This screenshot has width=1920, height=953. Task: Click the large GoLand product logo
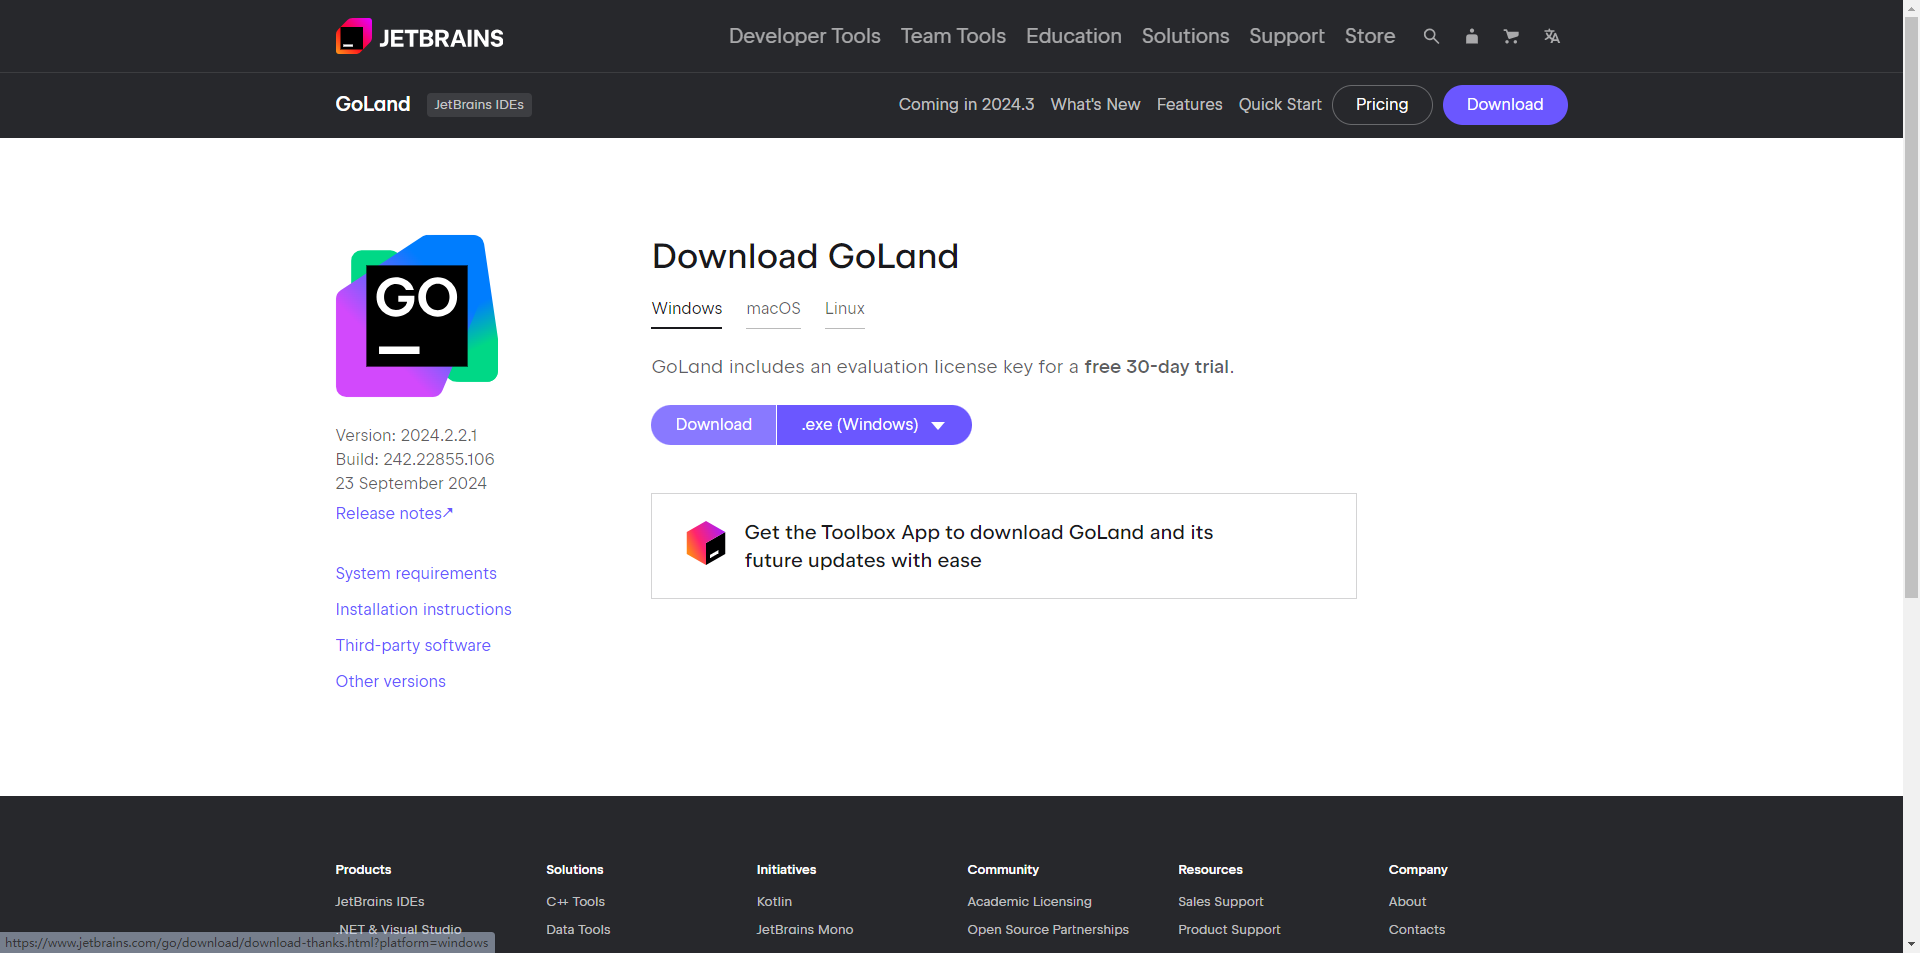point(417,316)
